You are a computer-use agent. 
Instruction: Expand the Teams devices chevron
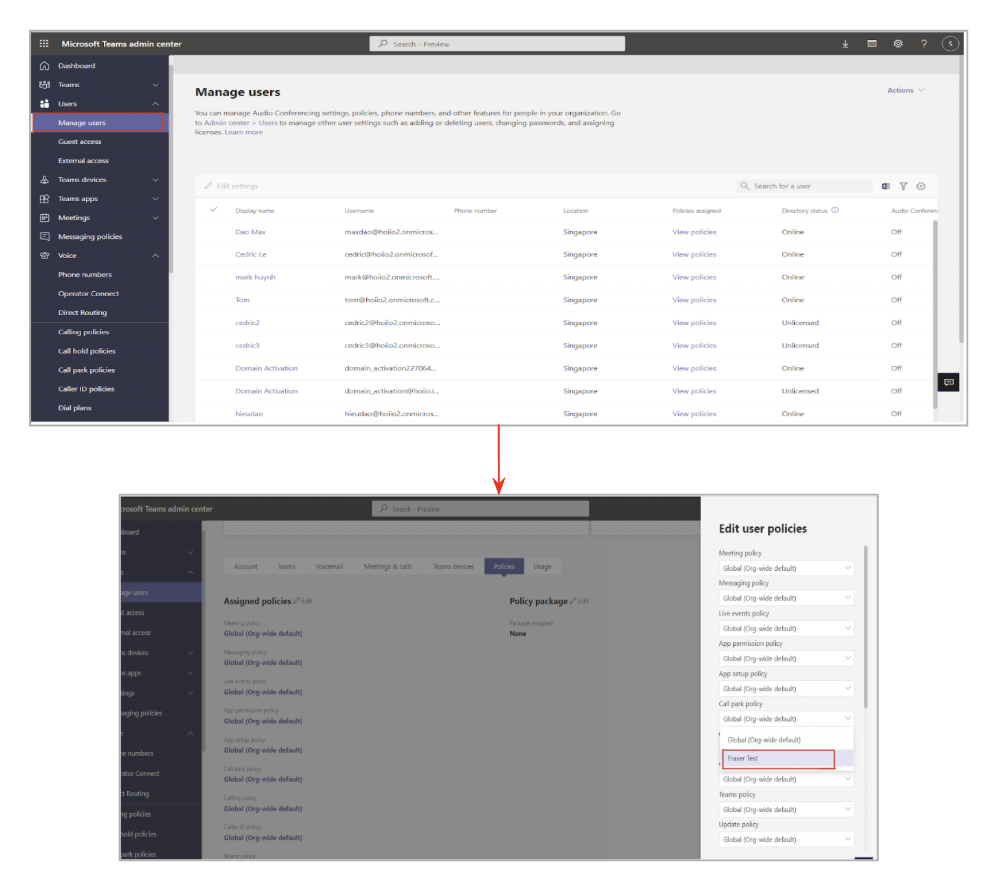coord(155,180)
